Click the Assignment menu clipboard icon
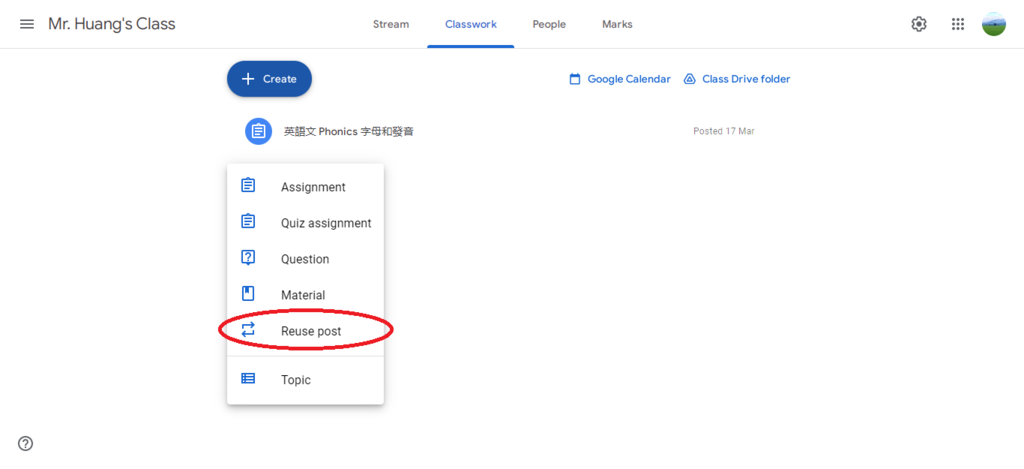This screenshot has height=469, width=1024. (x=248, y=186)
